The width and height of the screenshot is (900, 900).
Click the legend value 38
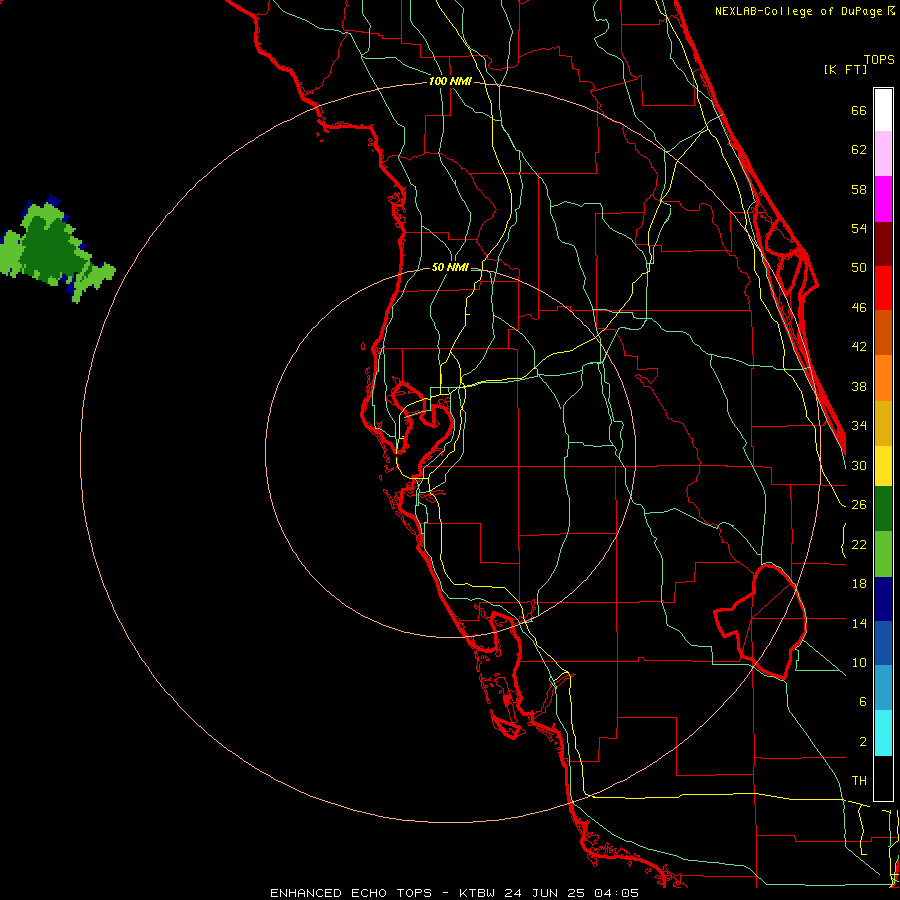pos(859,386)
